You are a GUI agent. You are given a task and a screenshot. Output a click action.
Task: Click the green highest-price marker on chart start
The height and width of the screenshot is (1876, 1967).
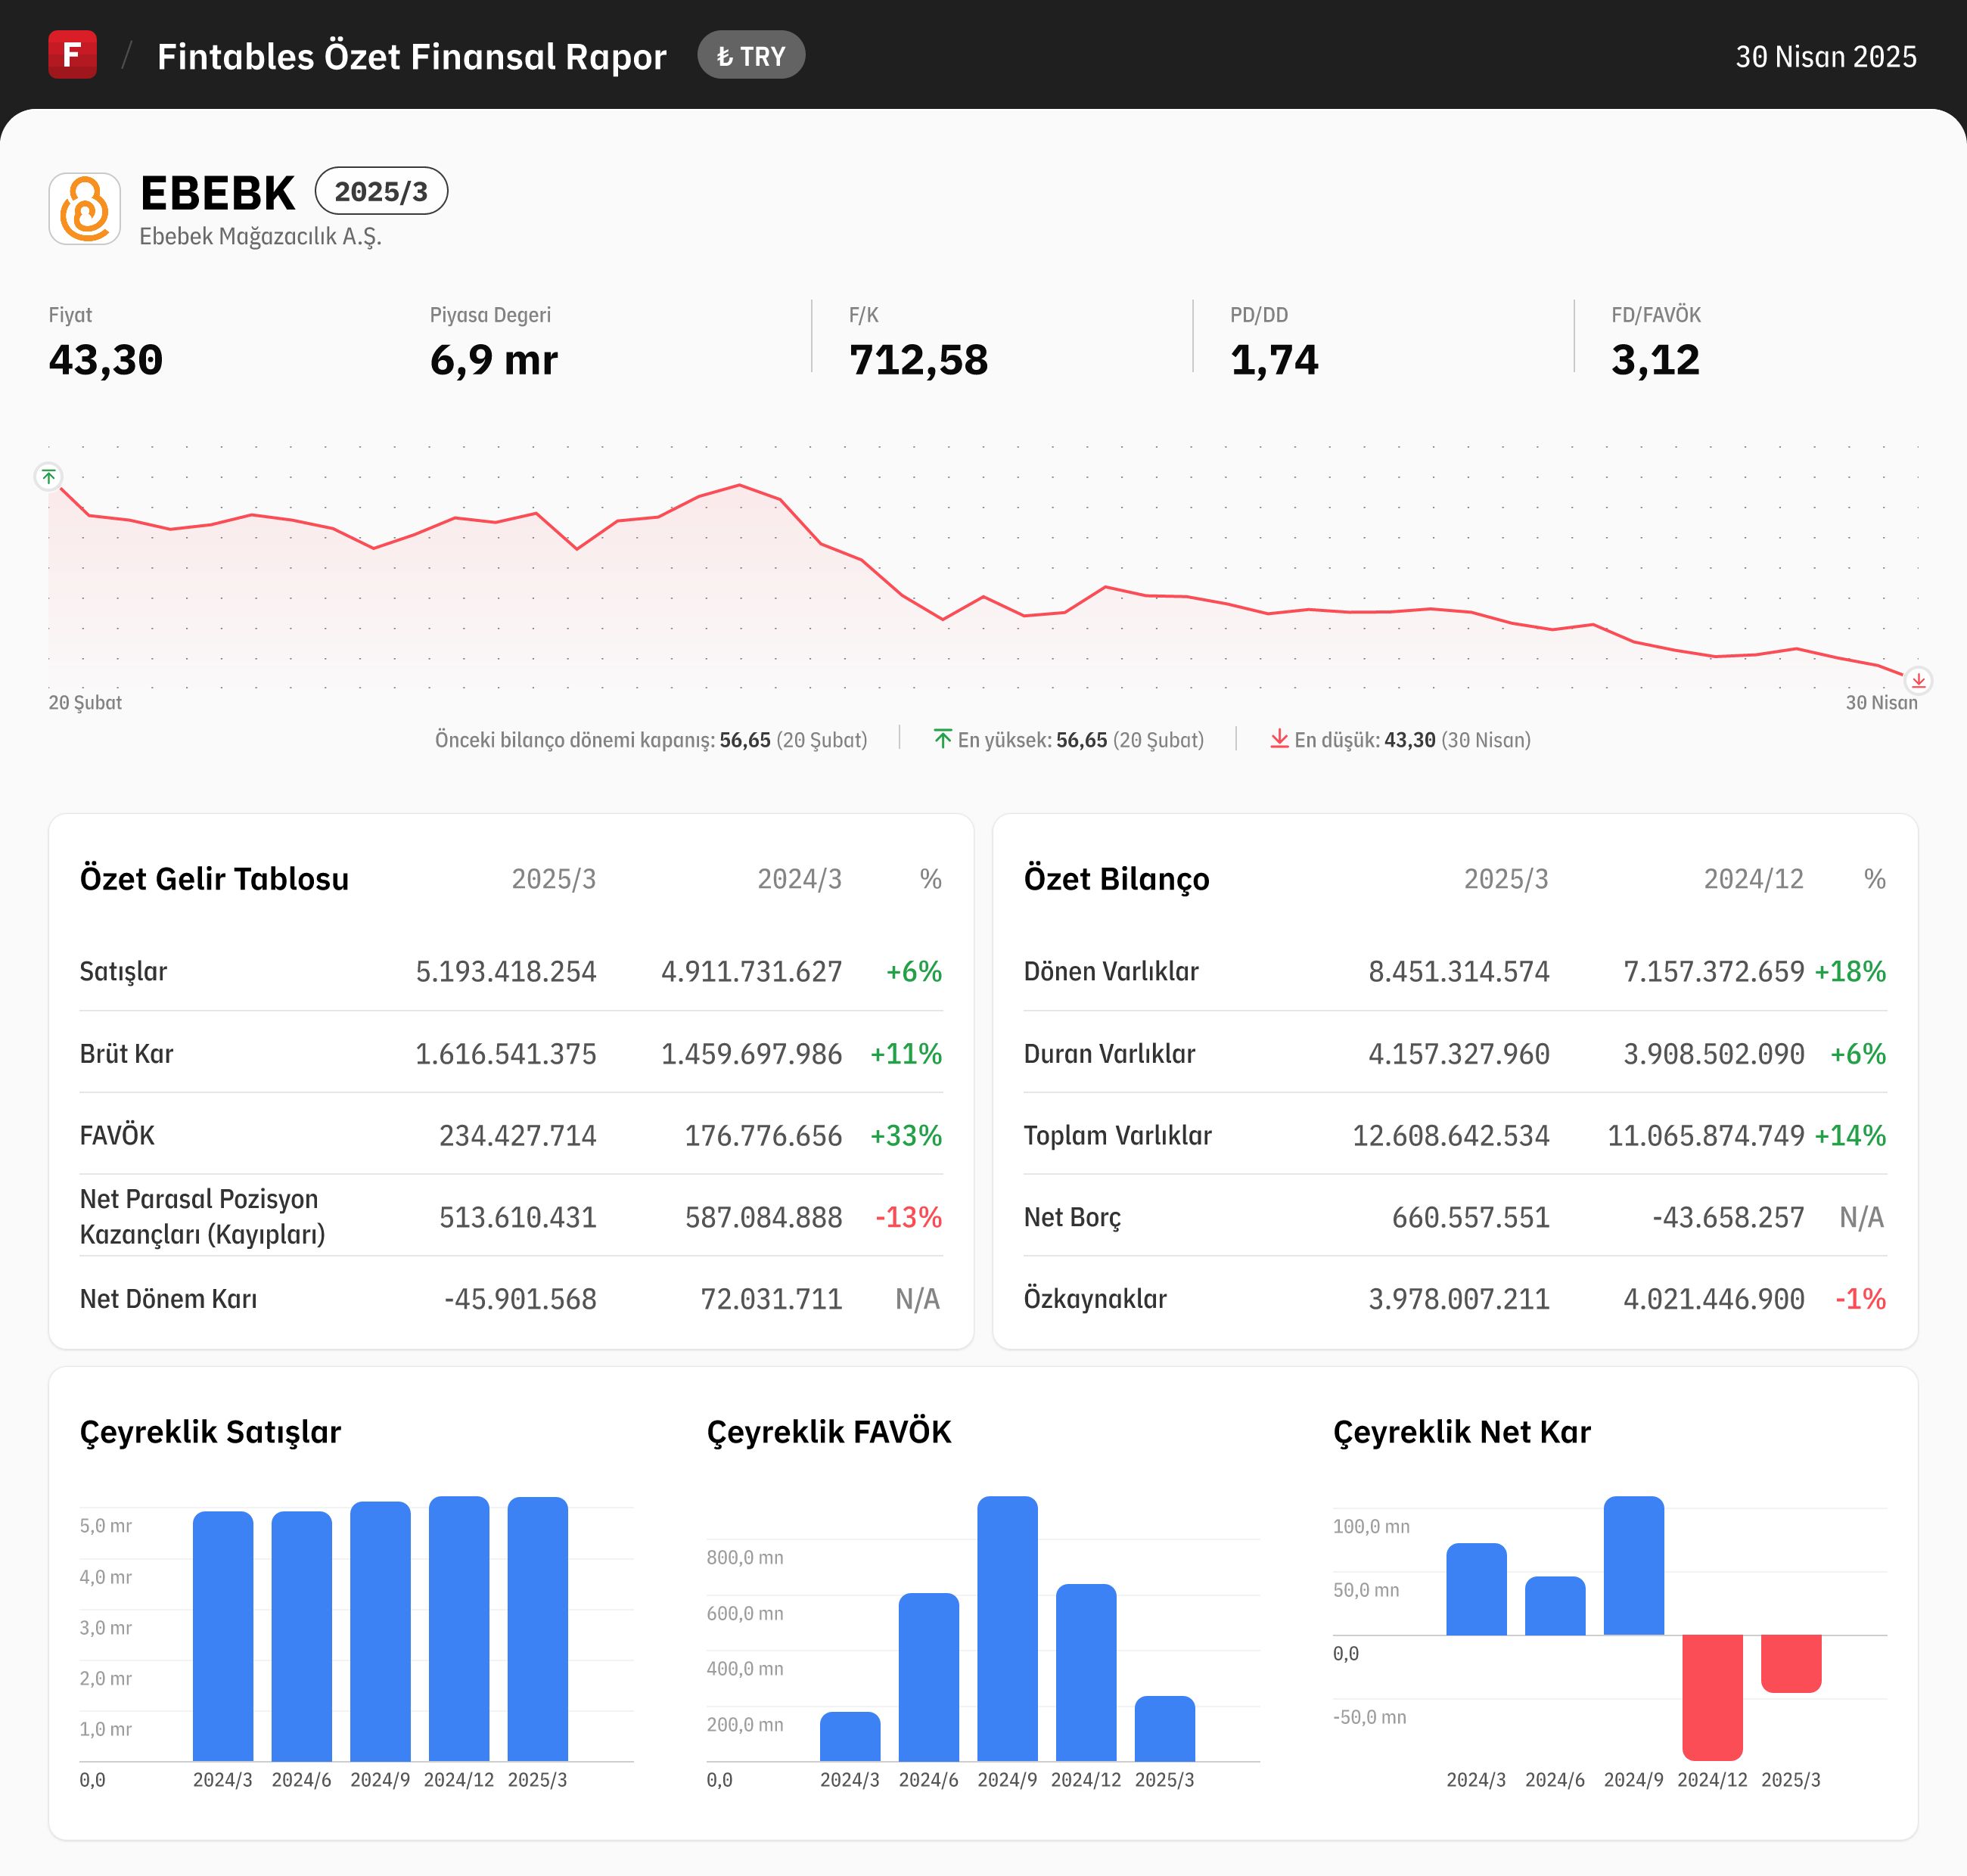pos(48,477)
